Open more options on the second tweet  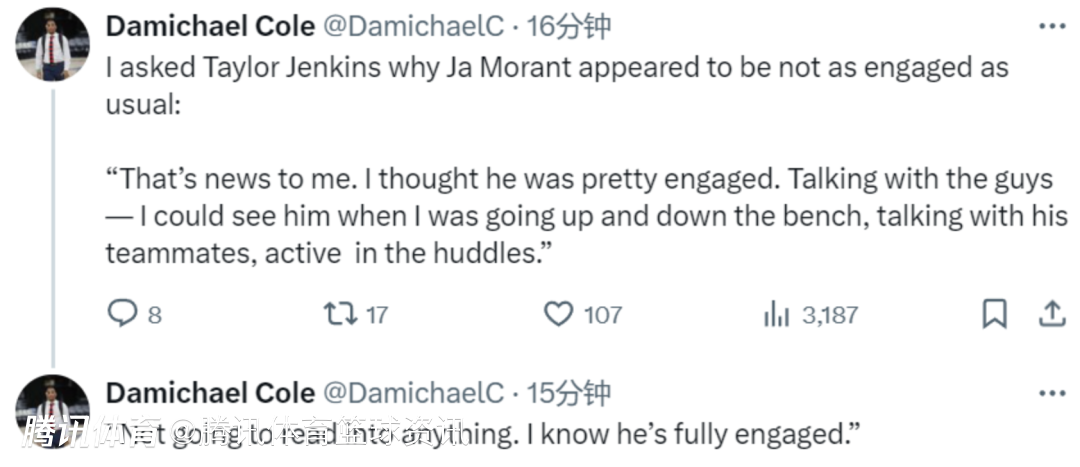coord(1051,391)
